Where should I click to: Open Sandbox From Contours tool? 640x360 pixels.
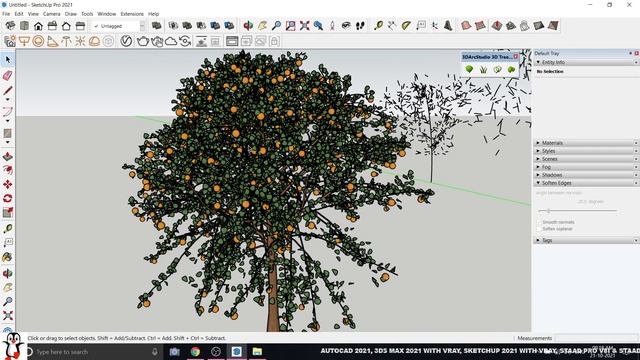[466, 26]
